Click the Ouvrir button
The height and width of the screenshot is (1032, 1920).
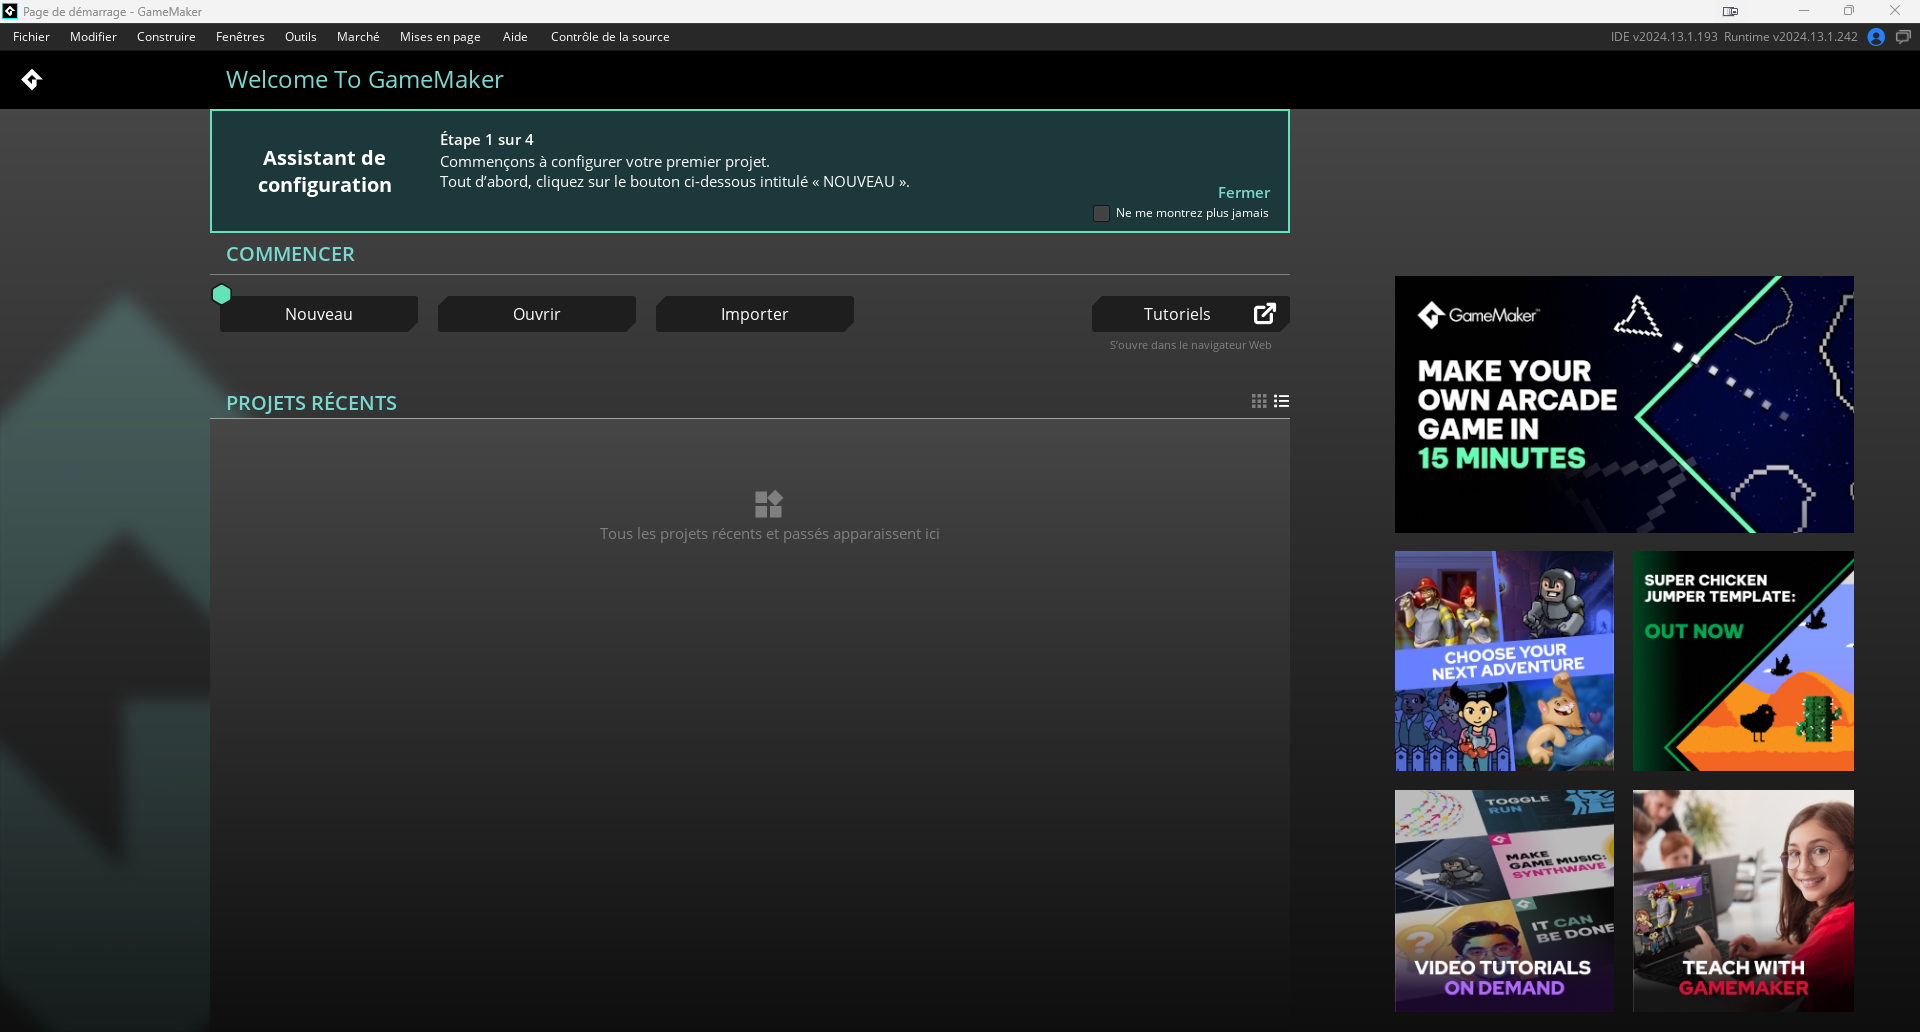pyautogui.click(x=537, y=314)
